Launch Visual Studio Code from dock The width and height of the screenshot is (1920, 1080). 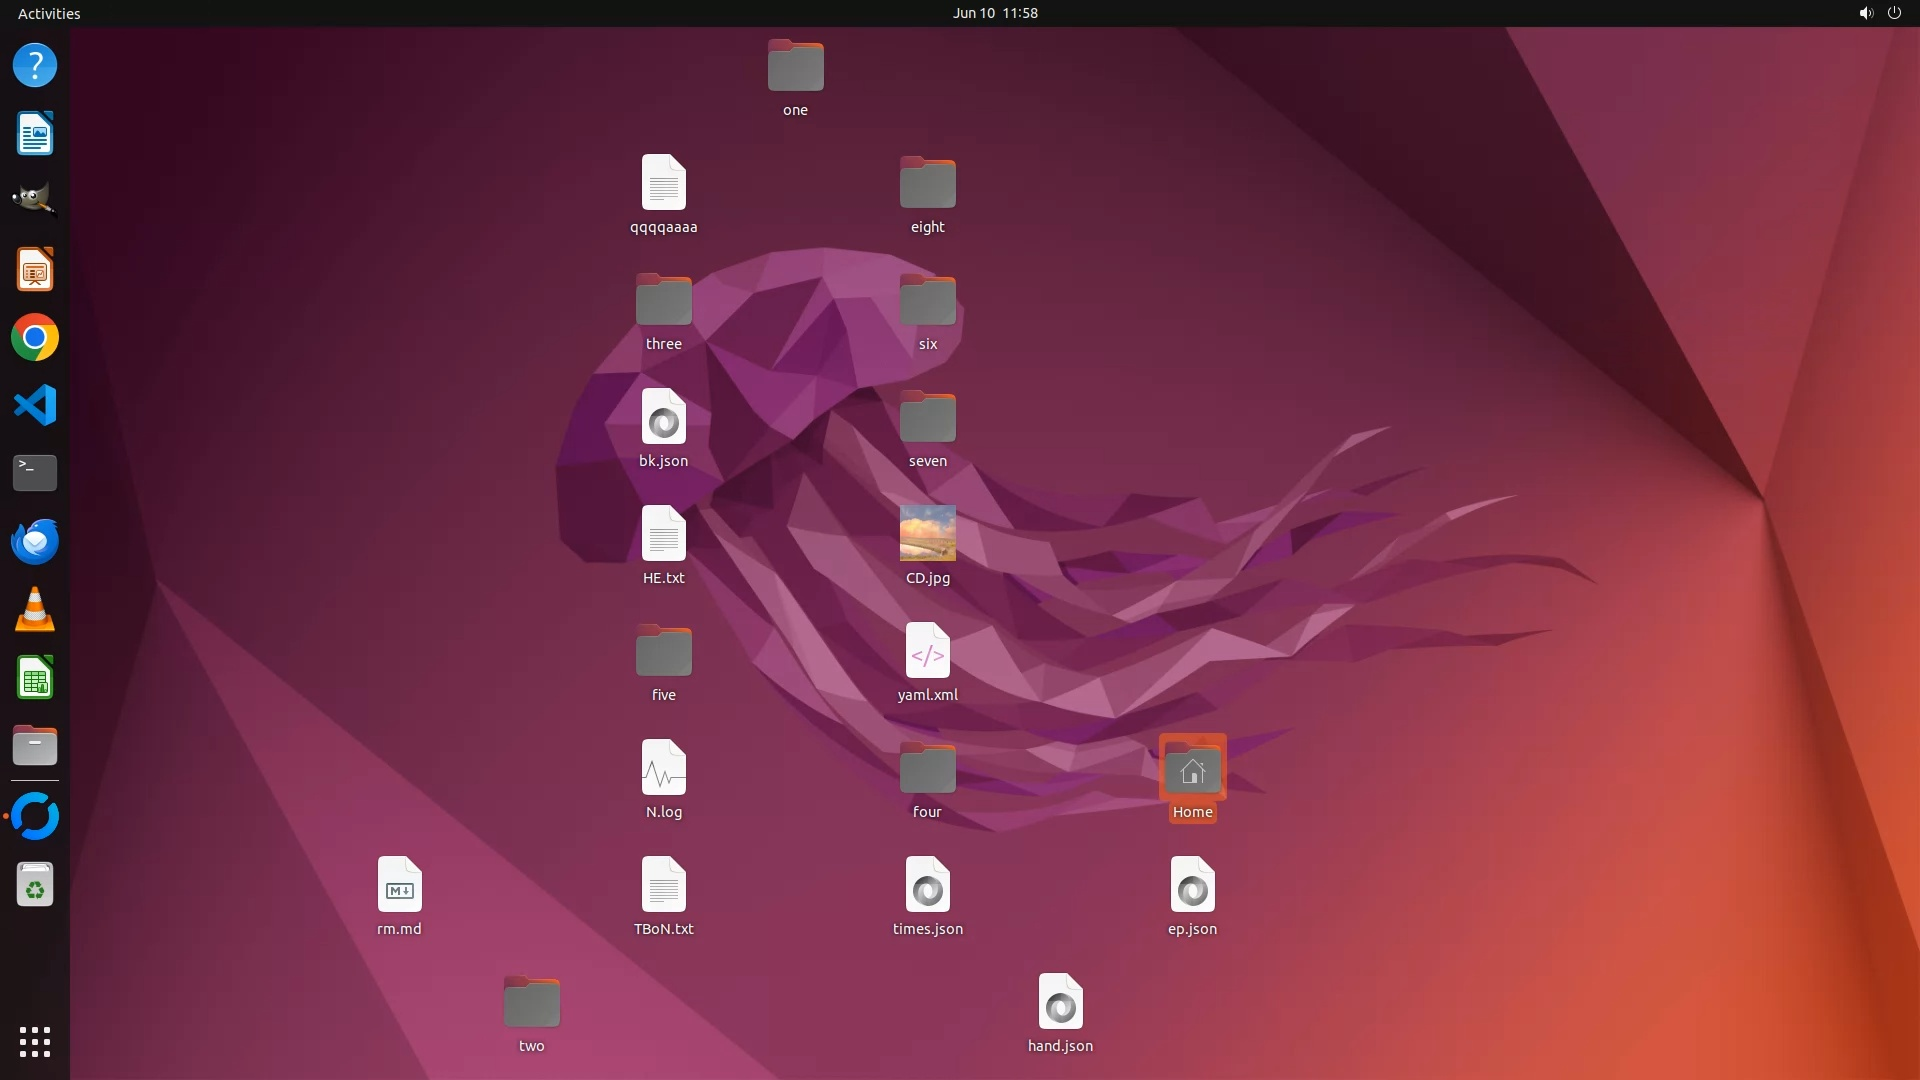35,406
